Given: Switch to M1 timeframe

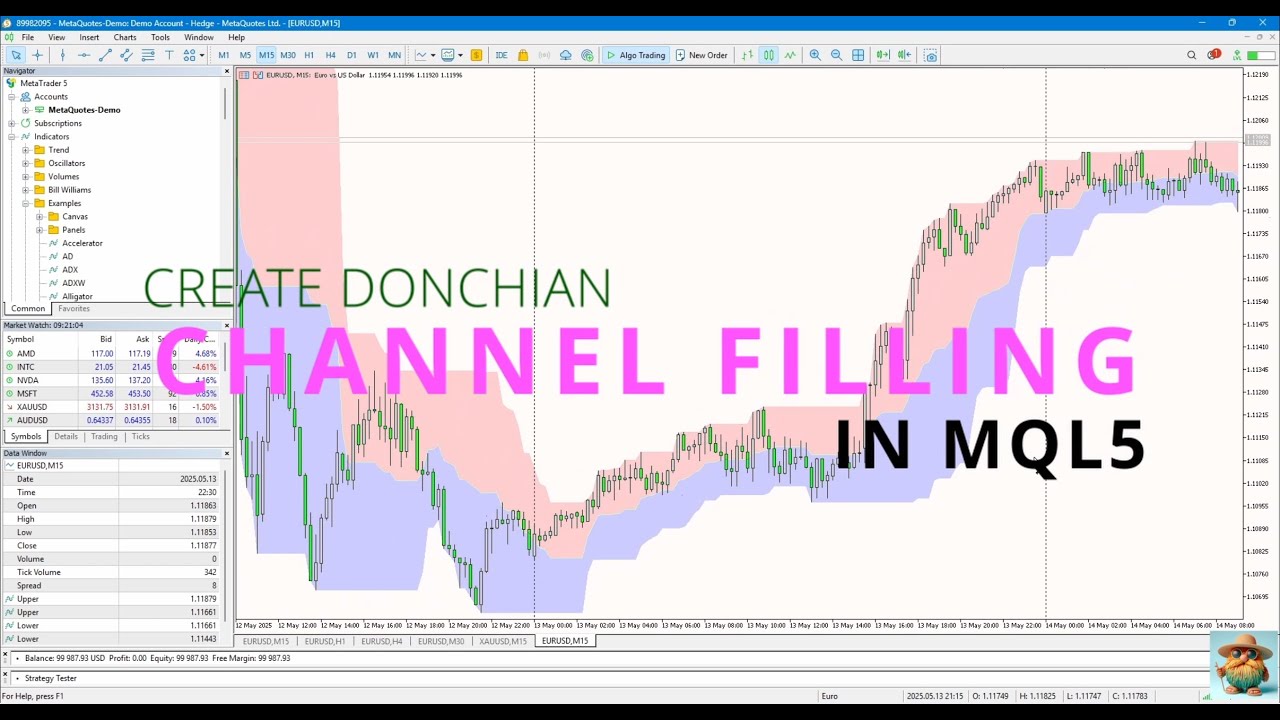Looking at the screenshot, I should pyautogui.click(x=223, y=55).
